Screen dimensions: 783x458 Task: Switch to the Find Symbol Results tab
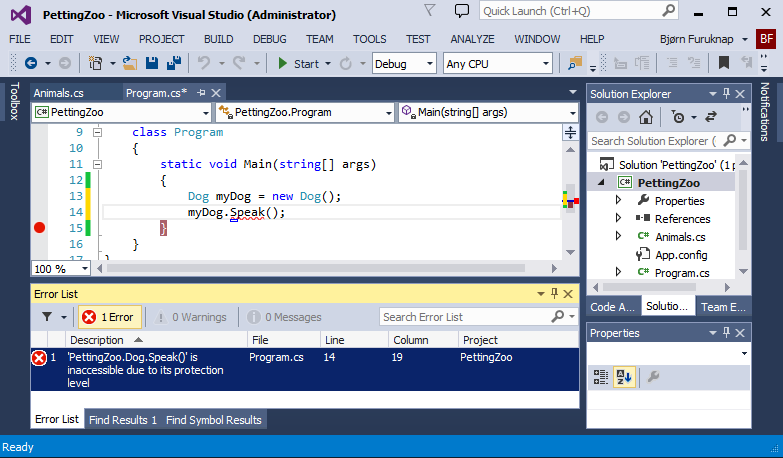214,420
